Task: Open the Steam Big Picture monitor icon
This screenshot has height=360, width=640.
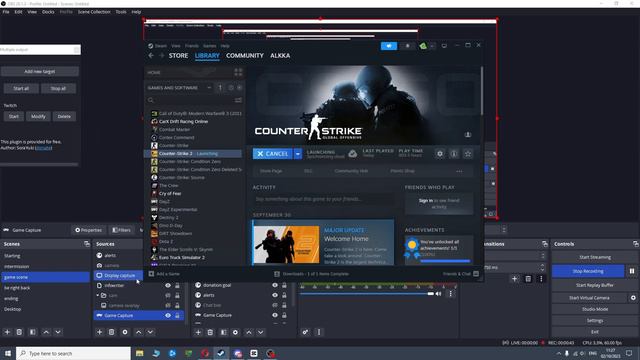Action: coord(444,46)
